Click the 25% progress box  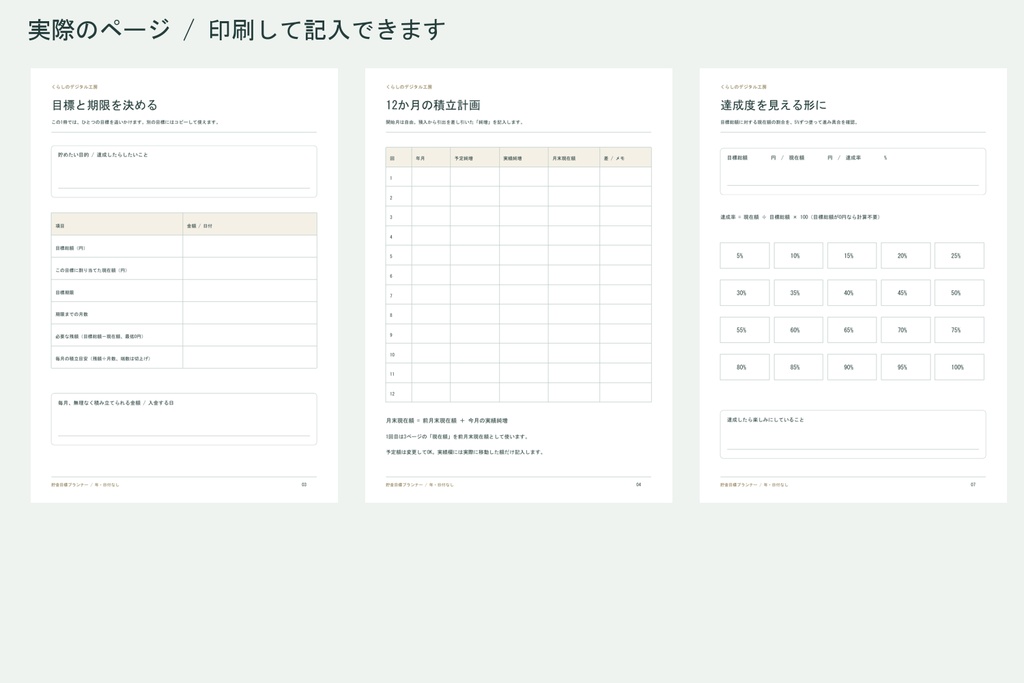pos(959,255)
